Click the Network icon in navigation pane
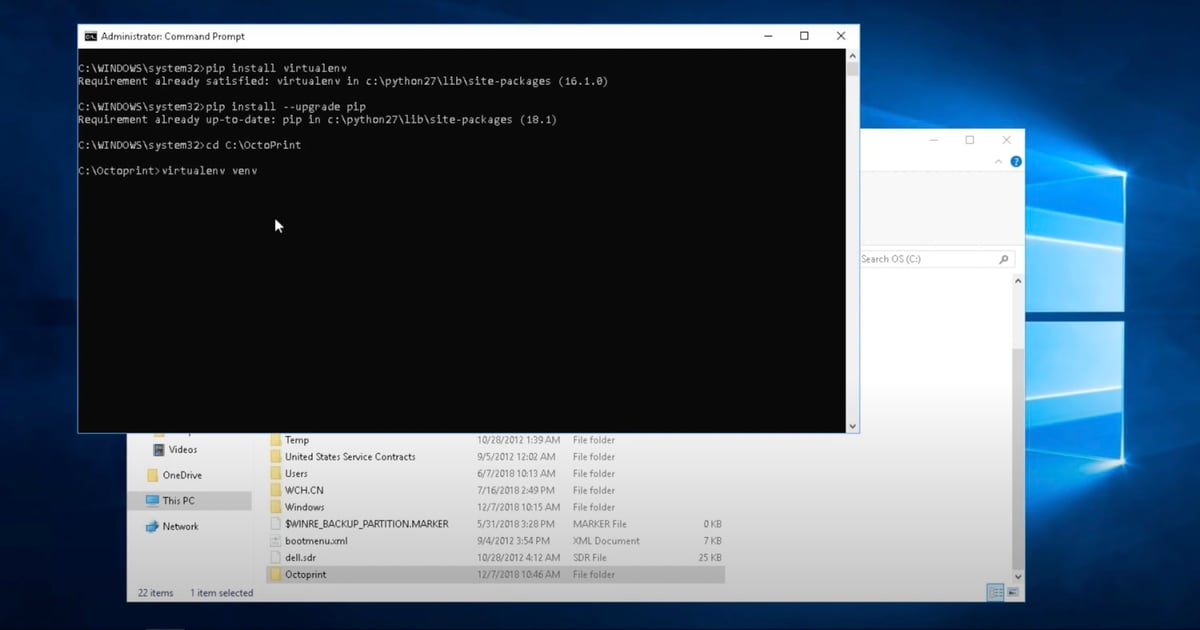Screen dimensions: 1200x630 coord(152,527)
